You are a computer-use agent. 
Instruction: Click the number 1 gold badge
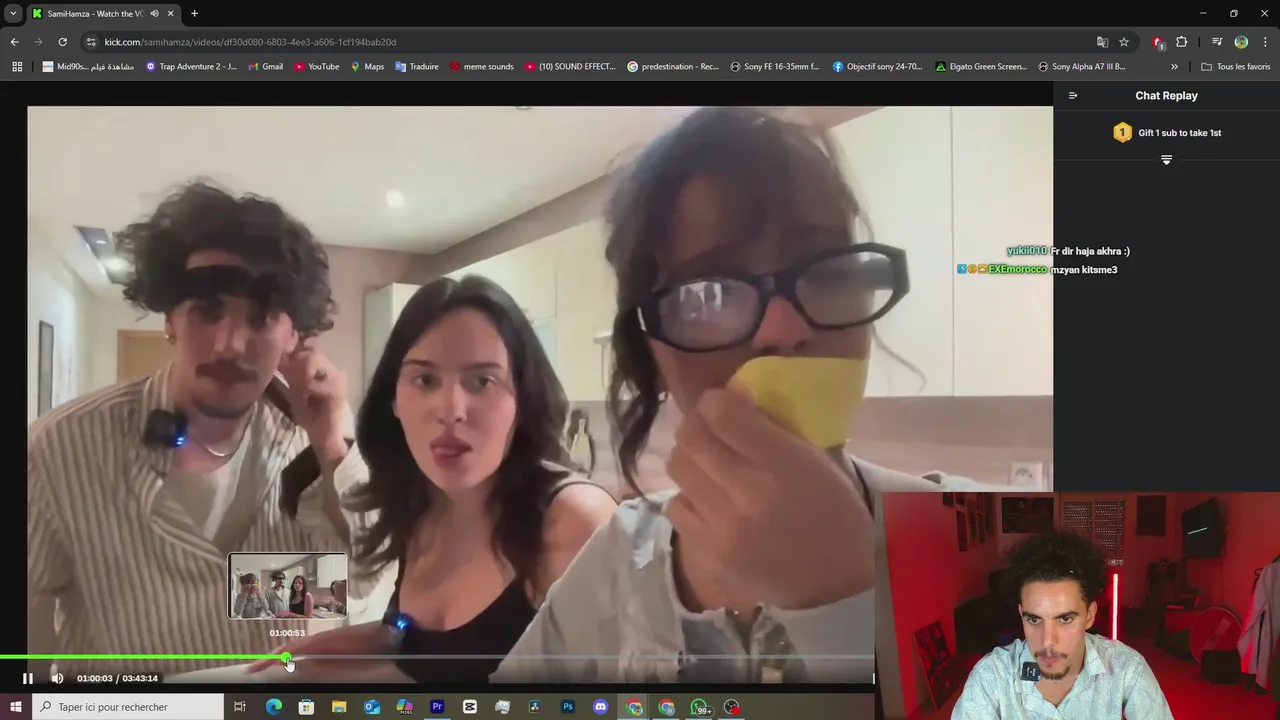(x=1122, y=132)
